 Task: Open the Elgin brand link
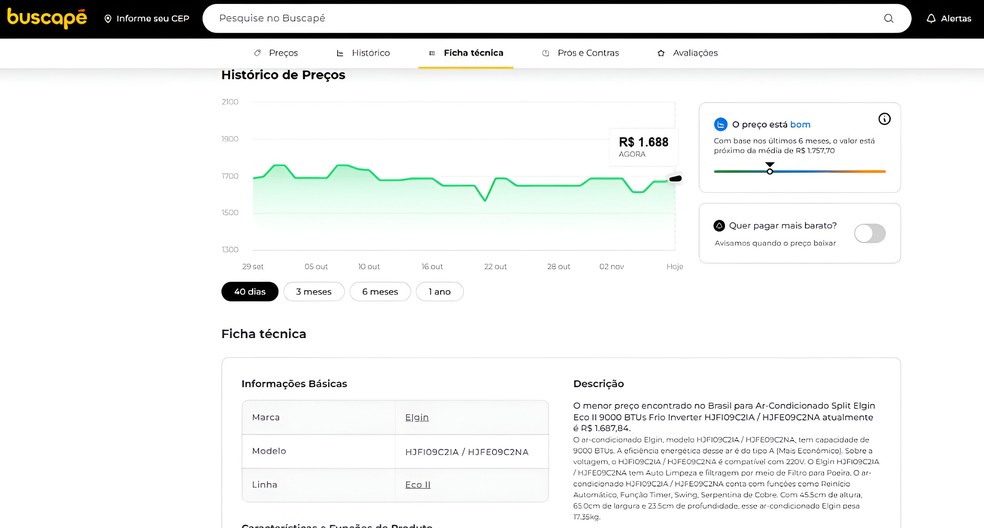coord(416,417)
